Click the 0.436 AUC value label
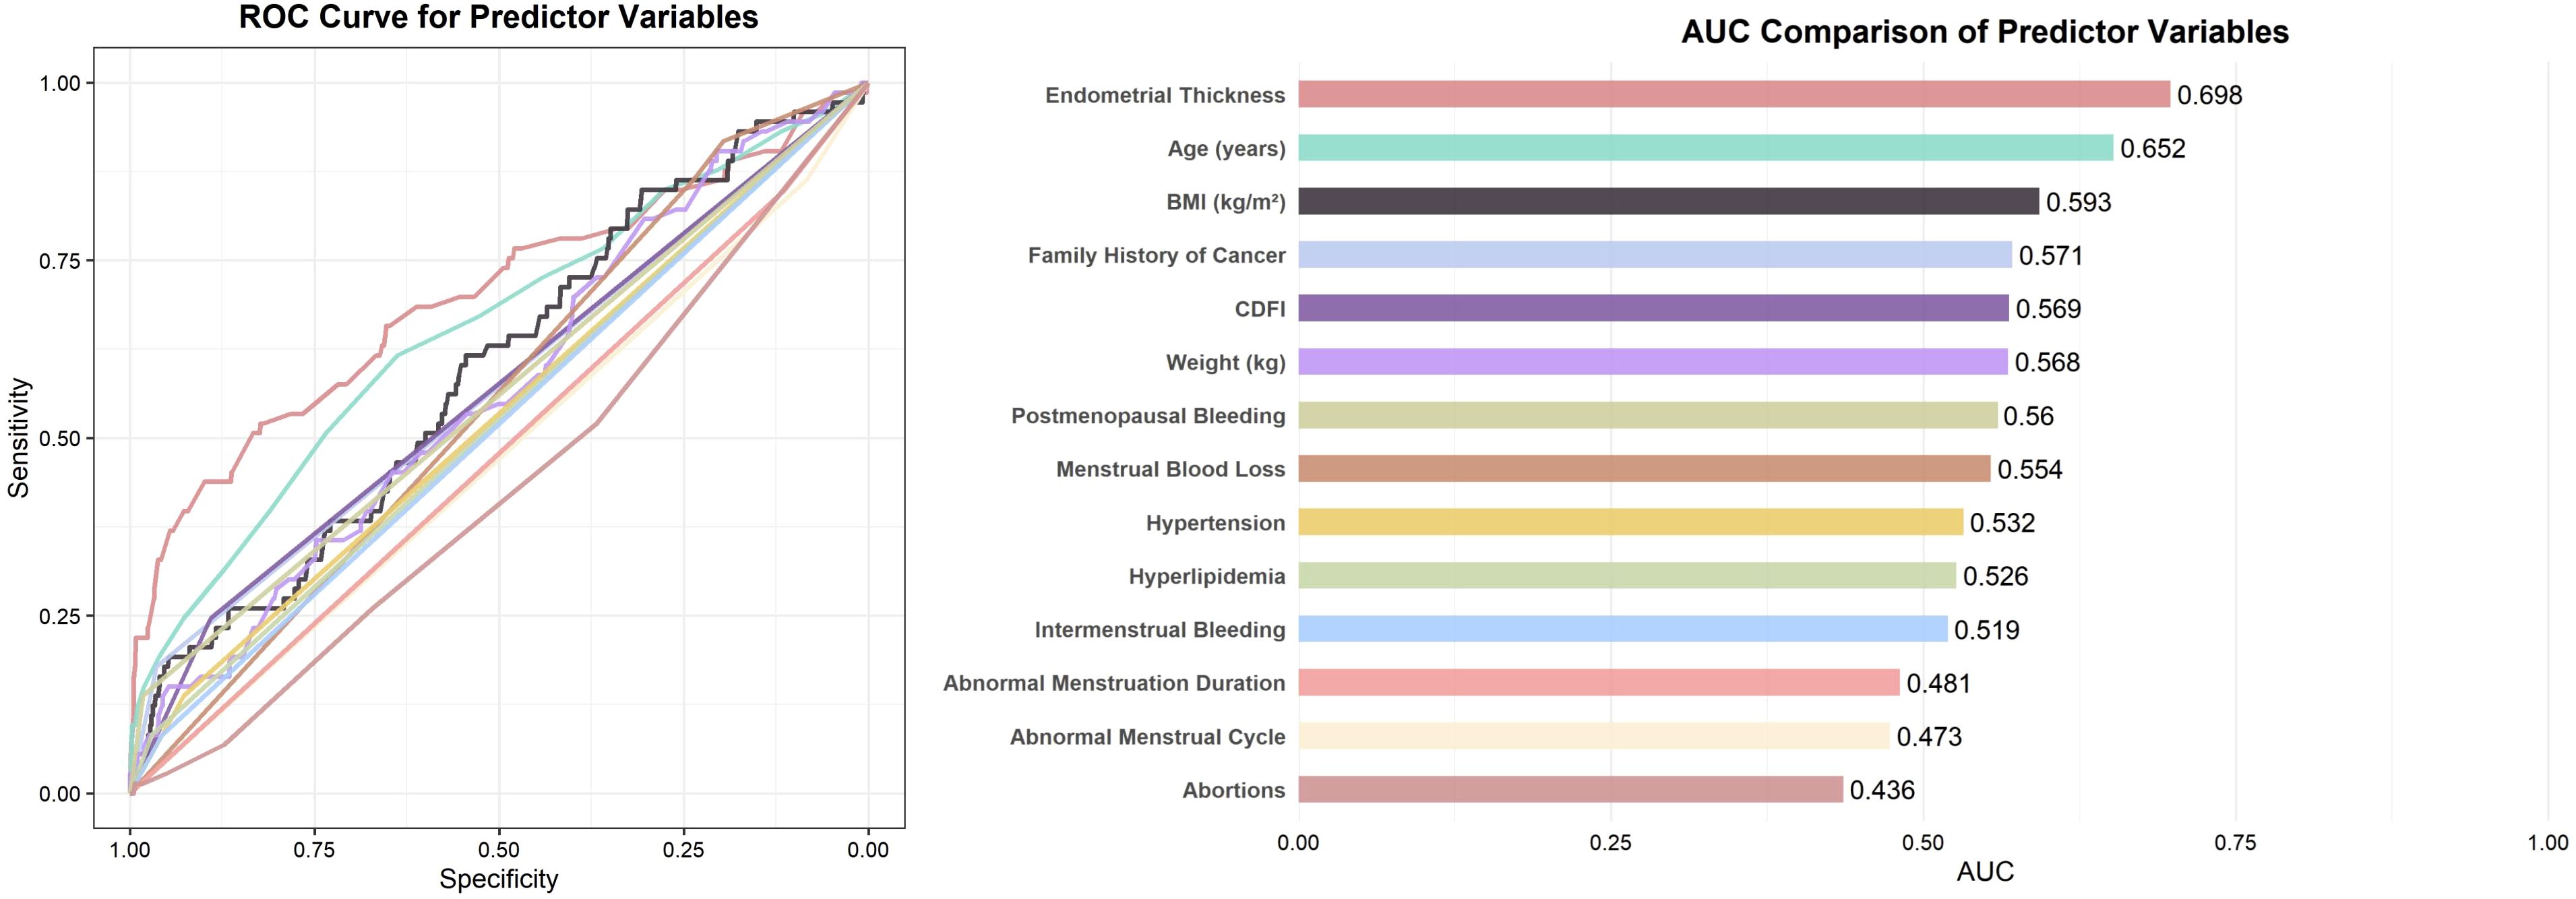The height and width of the screenshot is (899, 2576). tap(1881, 791)
